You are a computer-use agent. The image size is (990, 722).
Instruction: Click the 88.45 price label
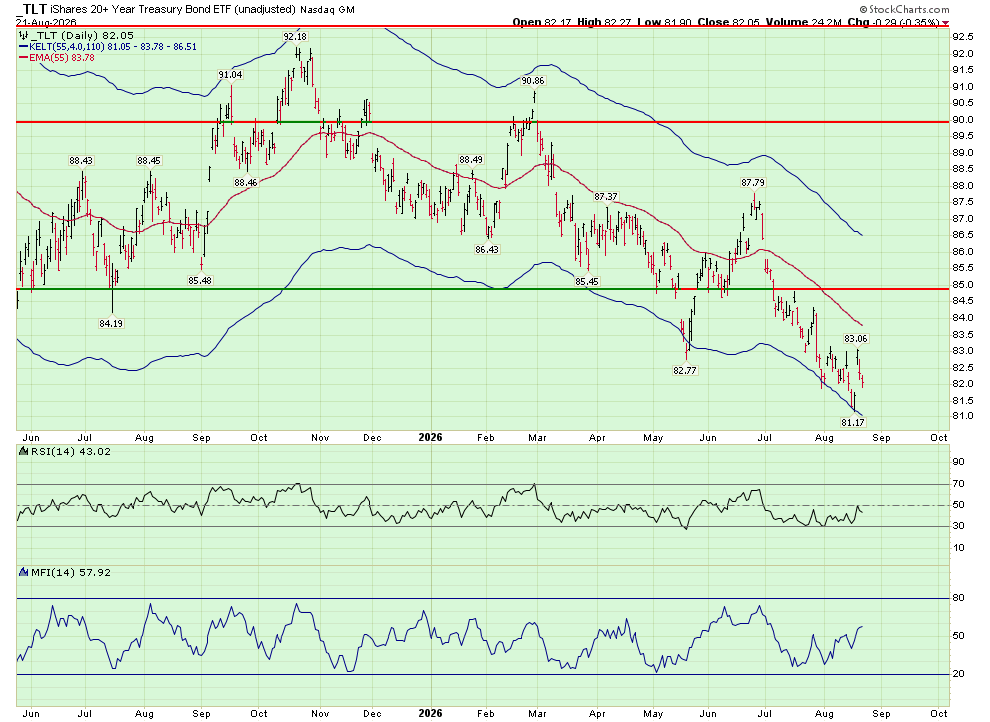(149, 161)
